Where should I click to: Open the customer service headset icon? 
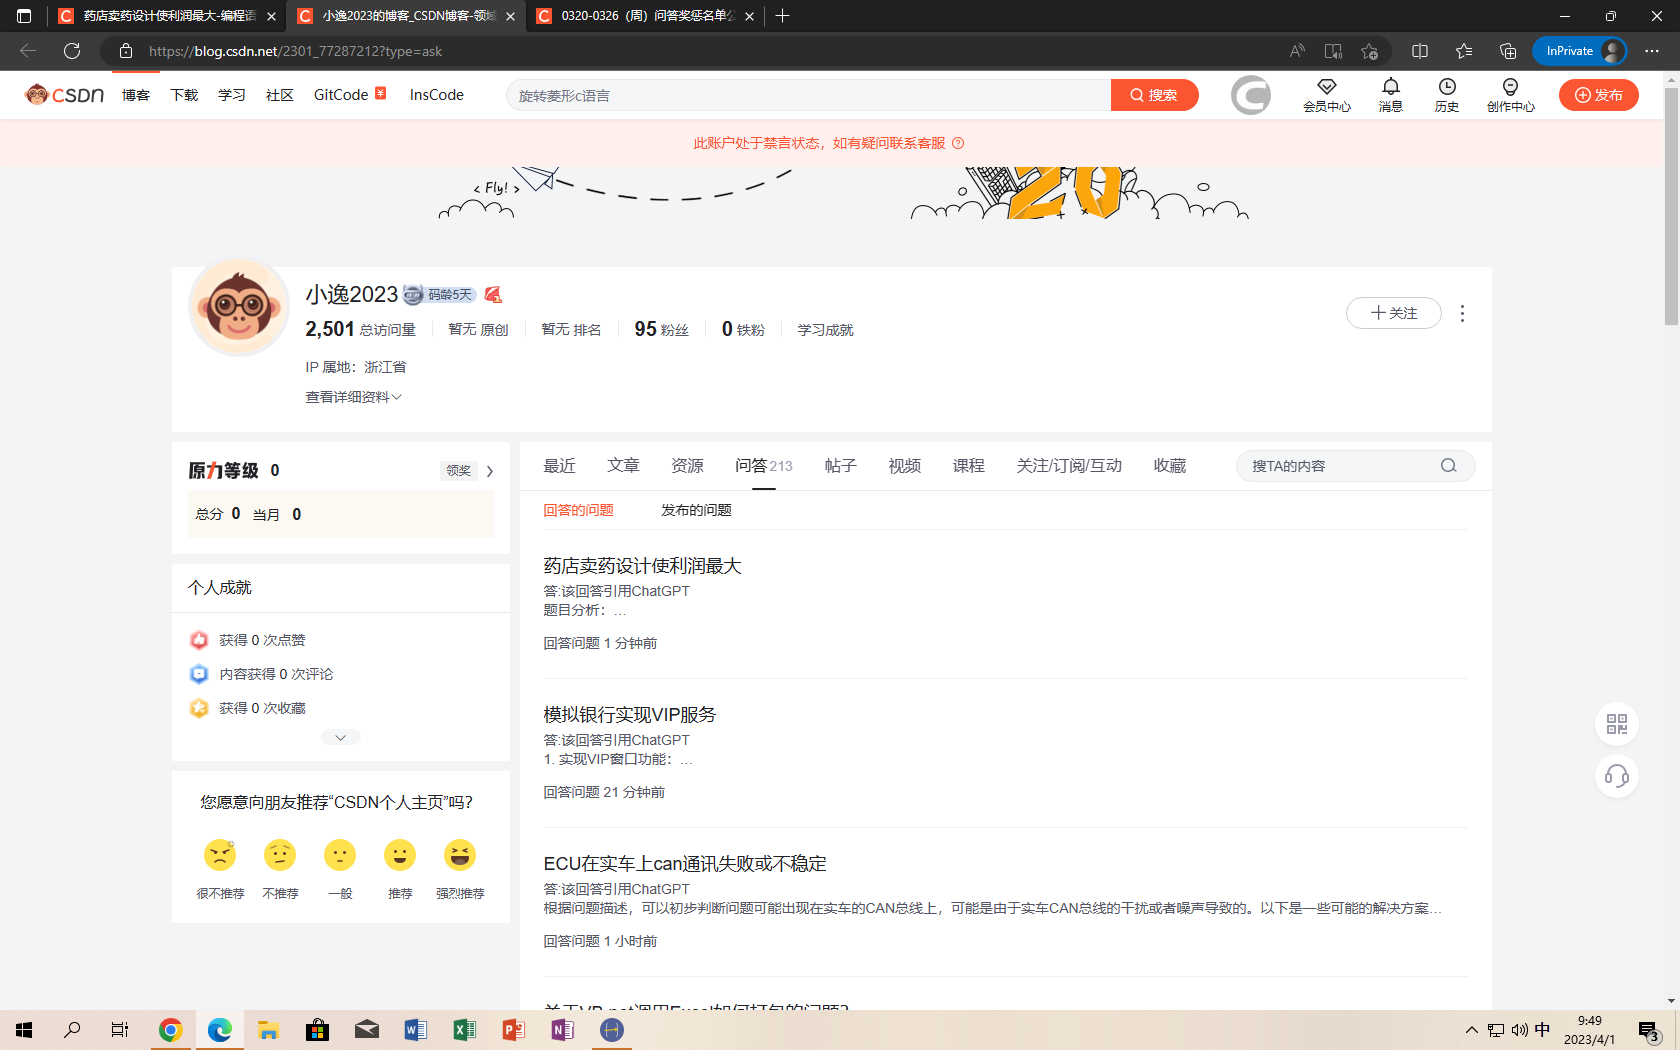[1617, 776]
